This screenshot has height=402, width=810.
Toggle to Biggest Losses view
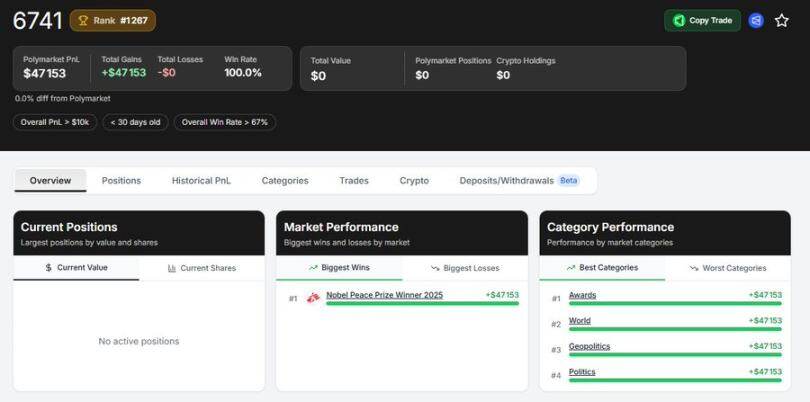465,268
